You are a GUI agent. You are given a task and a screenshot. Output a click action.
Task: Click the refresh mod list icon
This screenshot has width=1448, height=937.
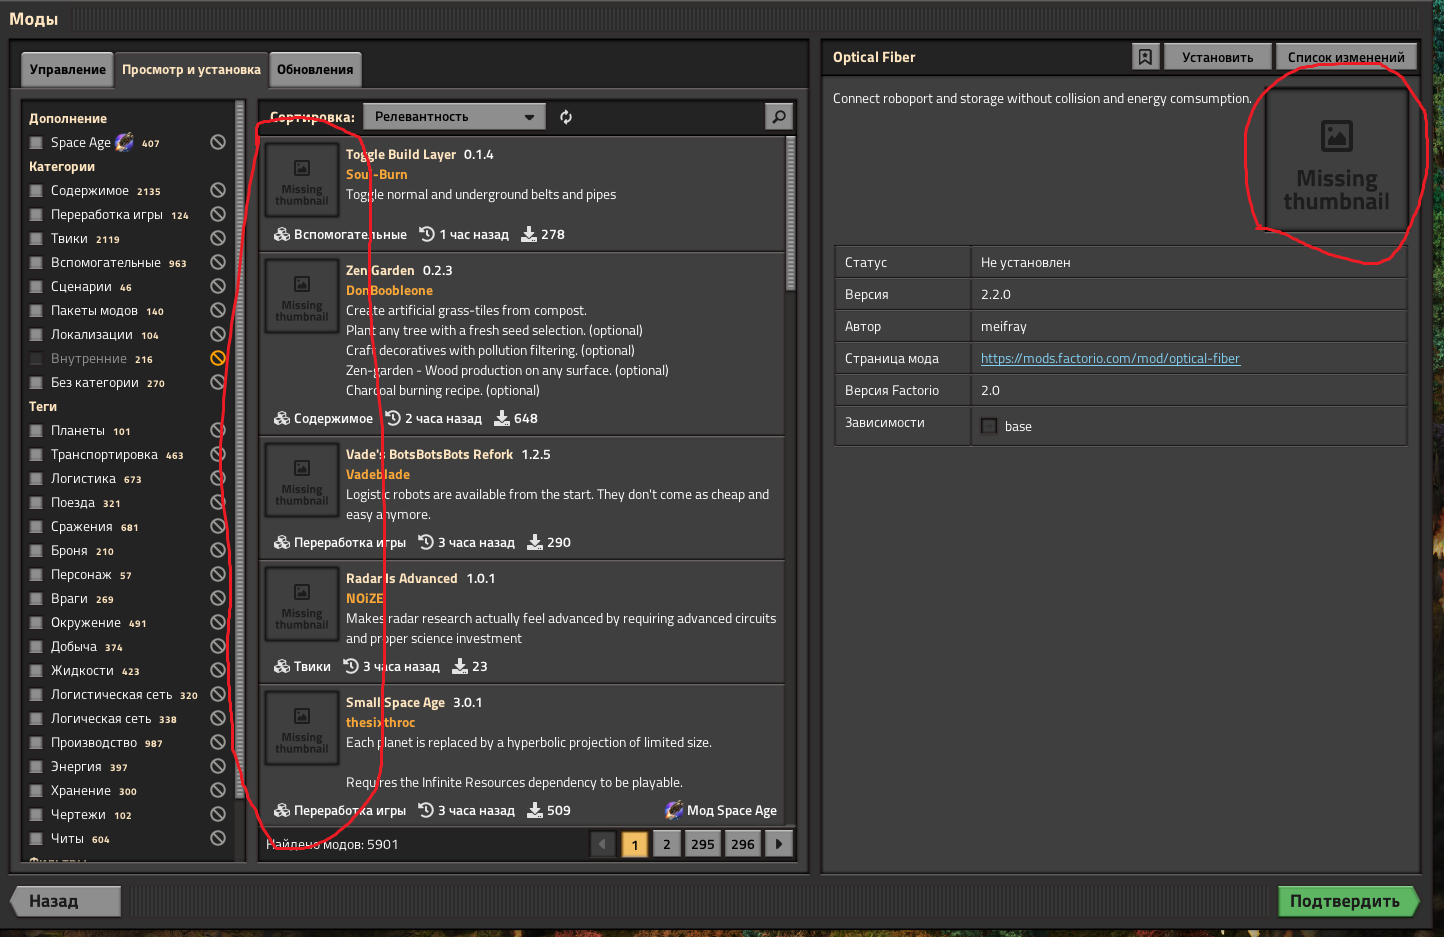[566, 117]
